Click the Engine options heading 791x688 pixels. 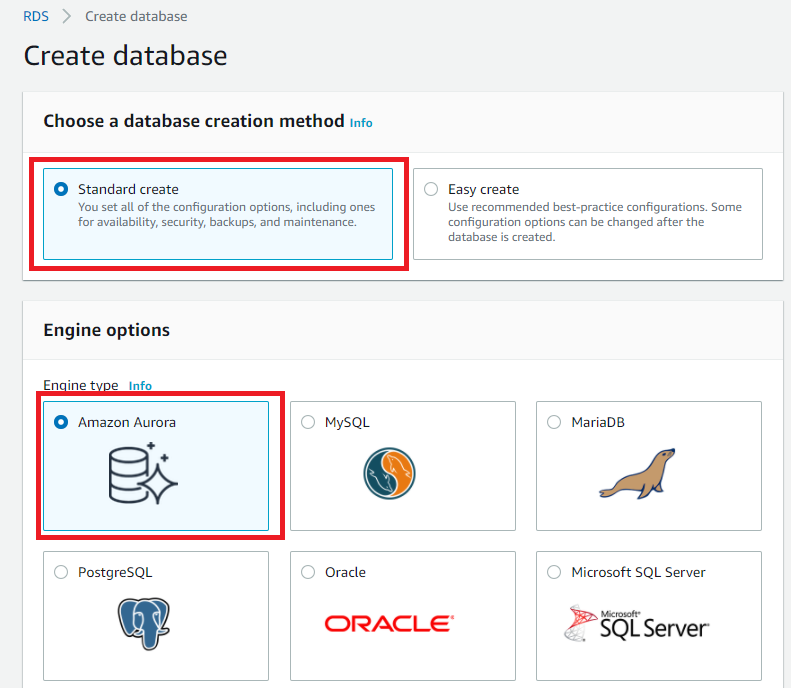click(x=106, y=330)
